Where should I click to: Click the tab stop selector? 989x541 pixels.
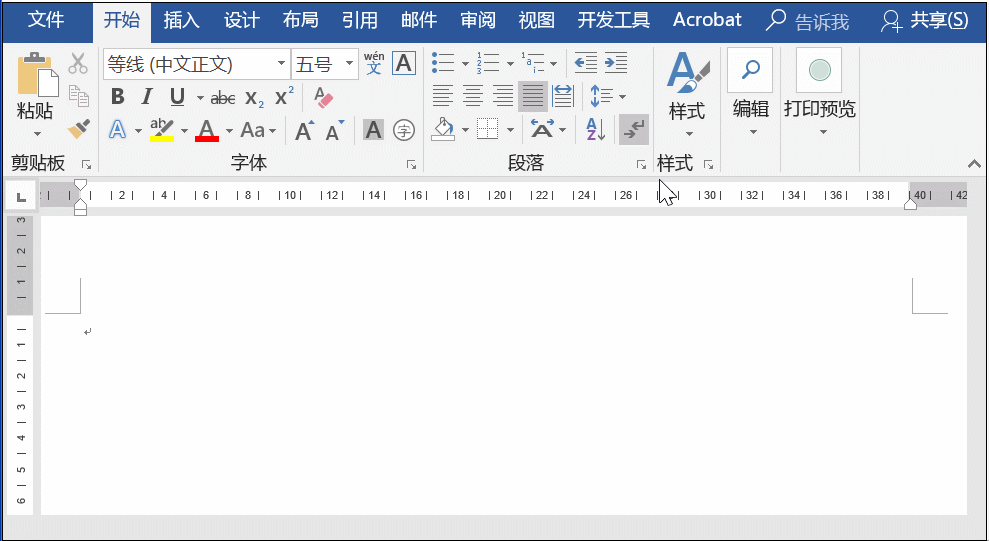21,197
